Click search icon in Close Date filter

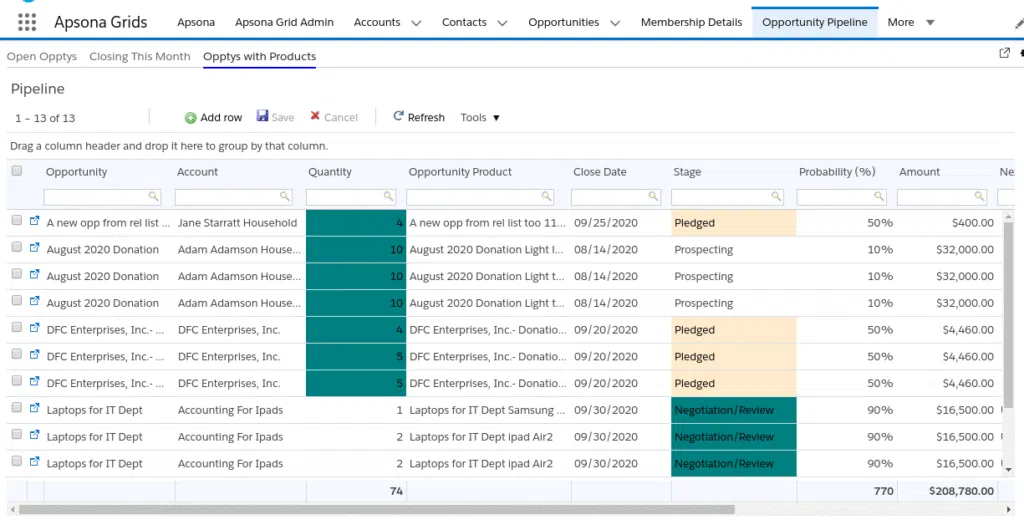point(652,196)
